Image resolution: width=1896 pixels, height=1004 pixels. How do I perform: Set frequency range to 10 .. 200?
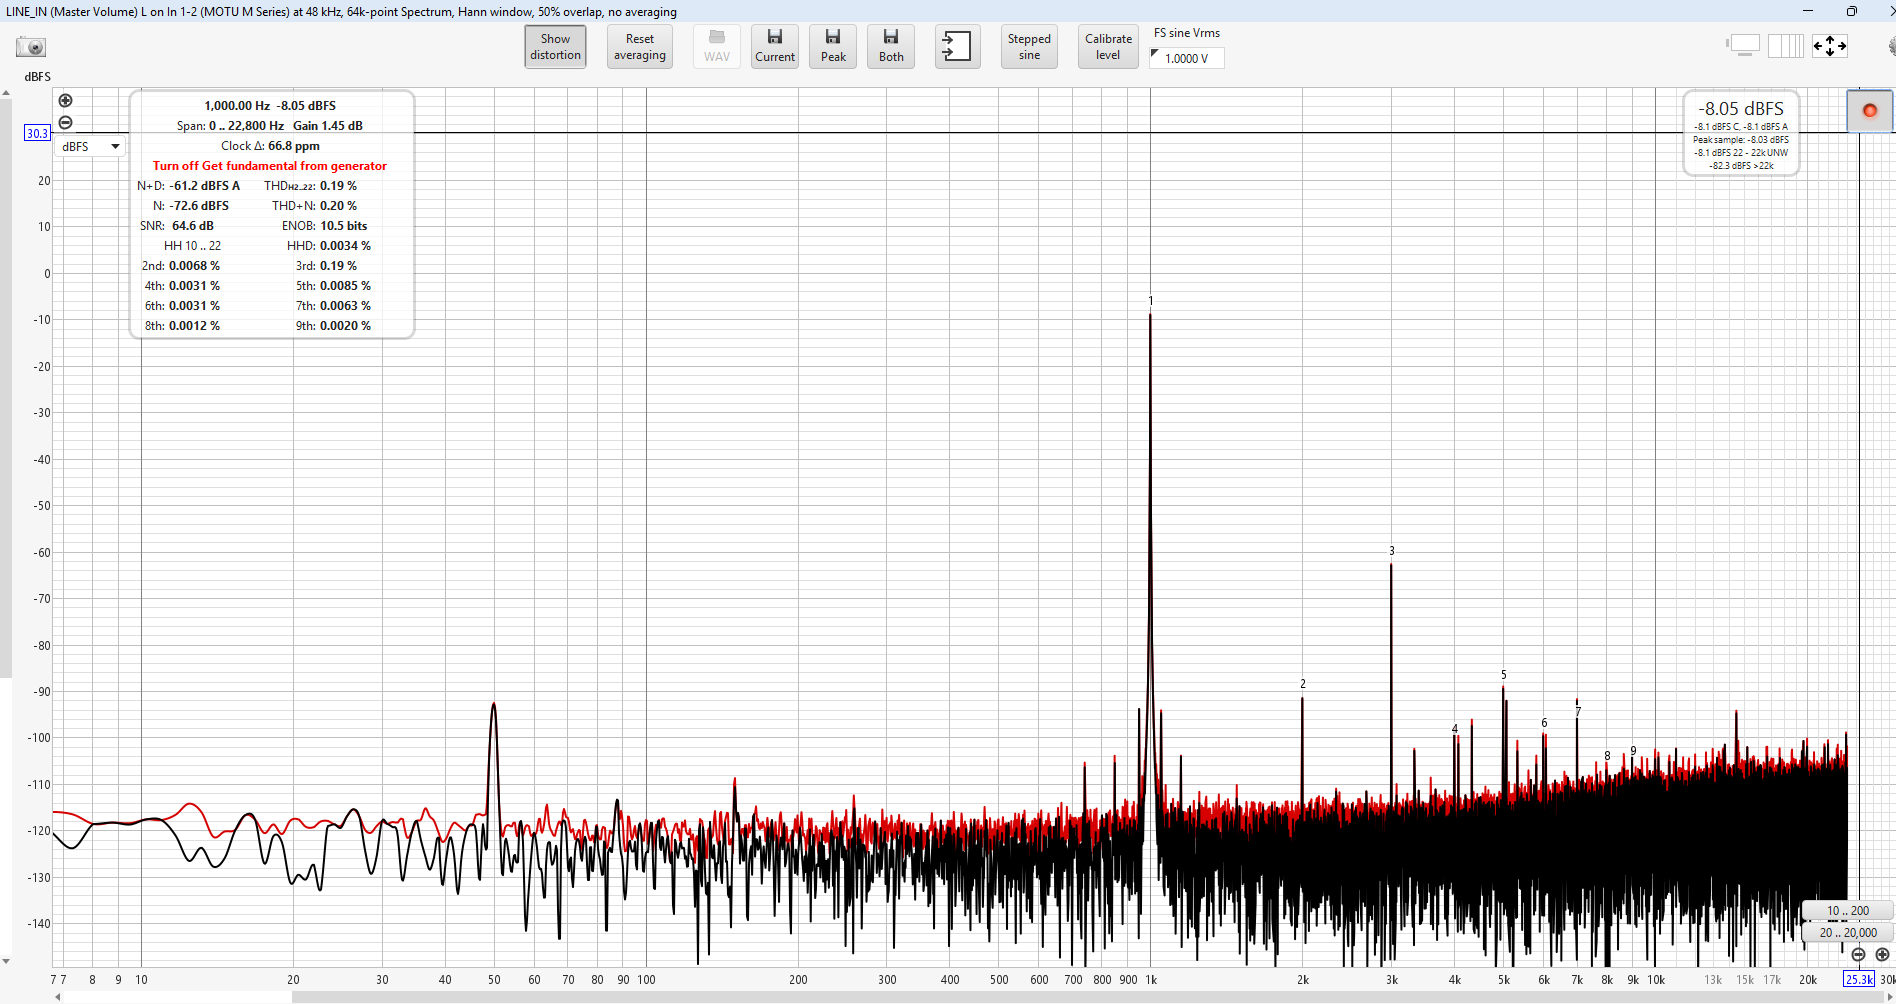[1847, 911]
